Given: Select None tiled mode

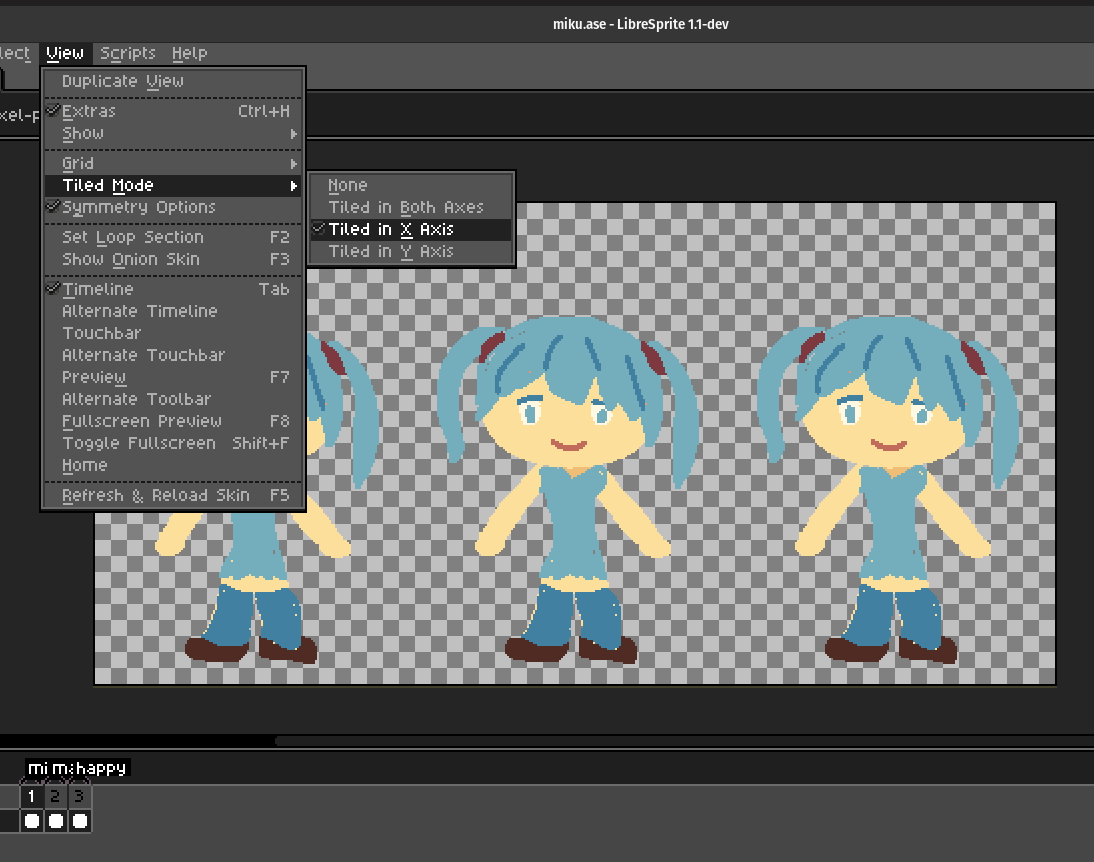Looking at the screenshot, I should (x=411, y=186).
